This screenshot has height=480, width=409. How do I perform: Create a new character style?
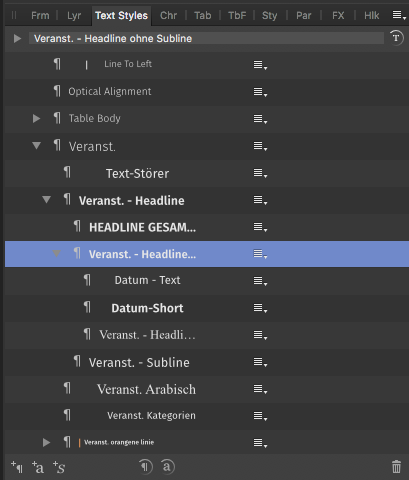38,467
